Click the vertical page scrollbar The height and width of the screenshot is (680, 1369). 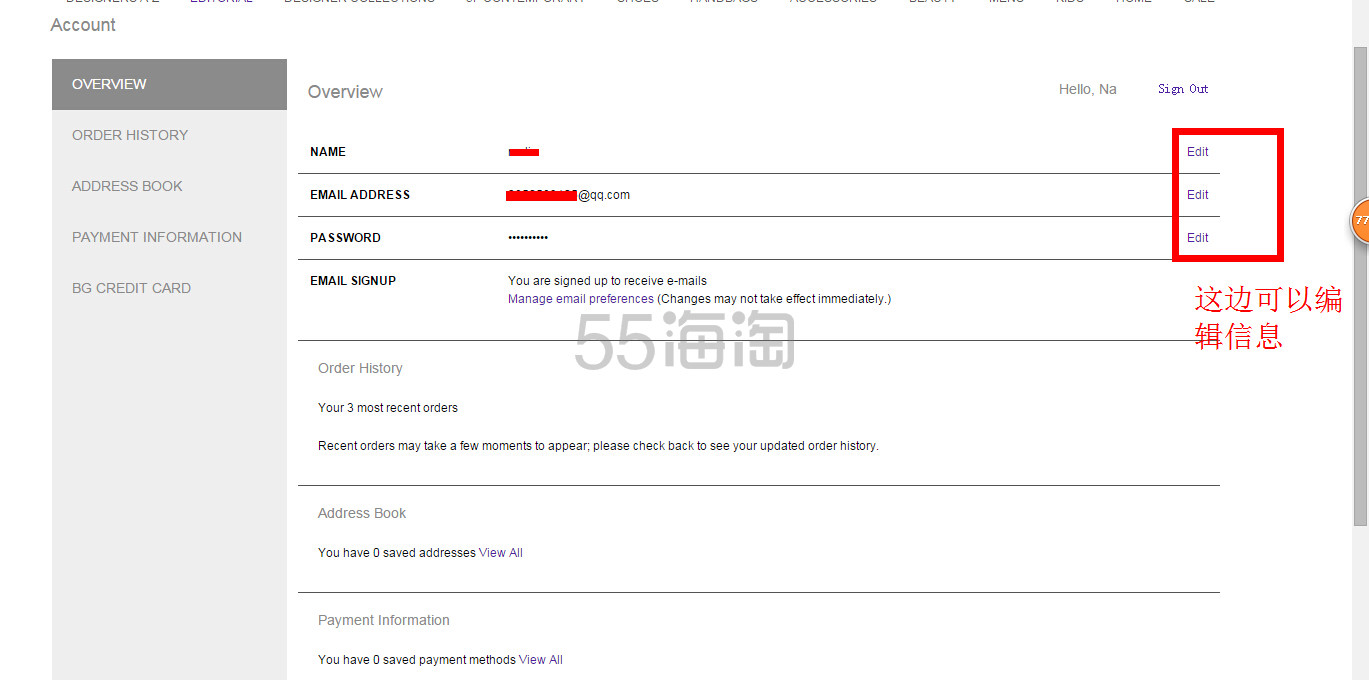(x=1360, y=300)
